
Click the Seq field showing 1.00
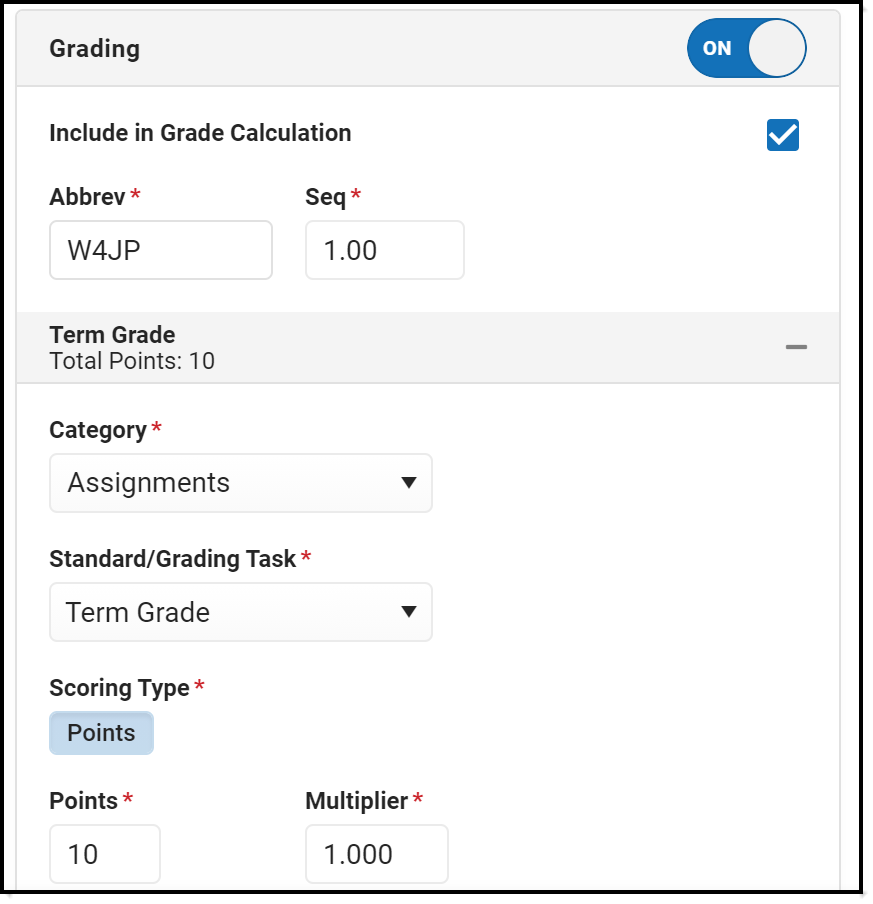coord(384,250)
